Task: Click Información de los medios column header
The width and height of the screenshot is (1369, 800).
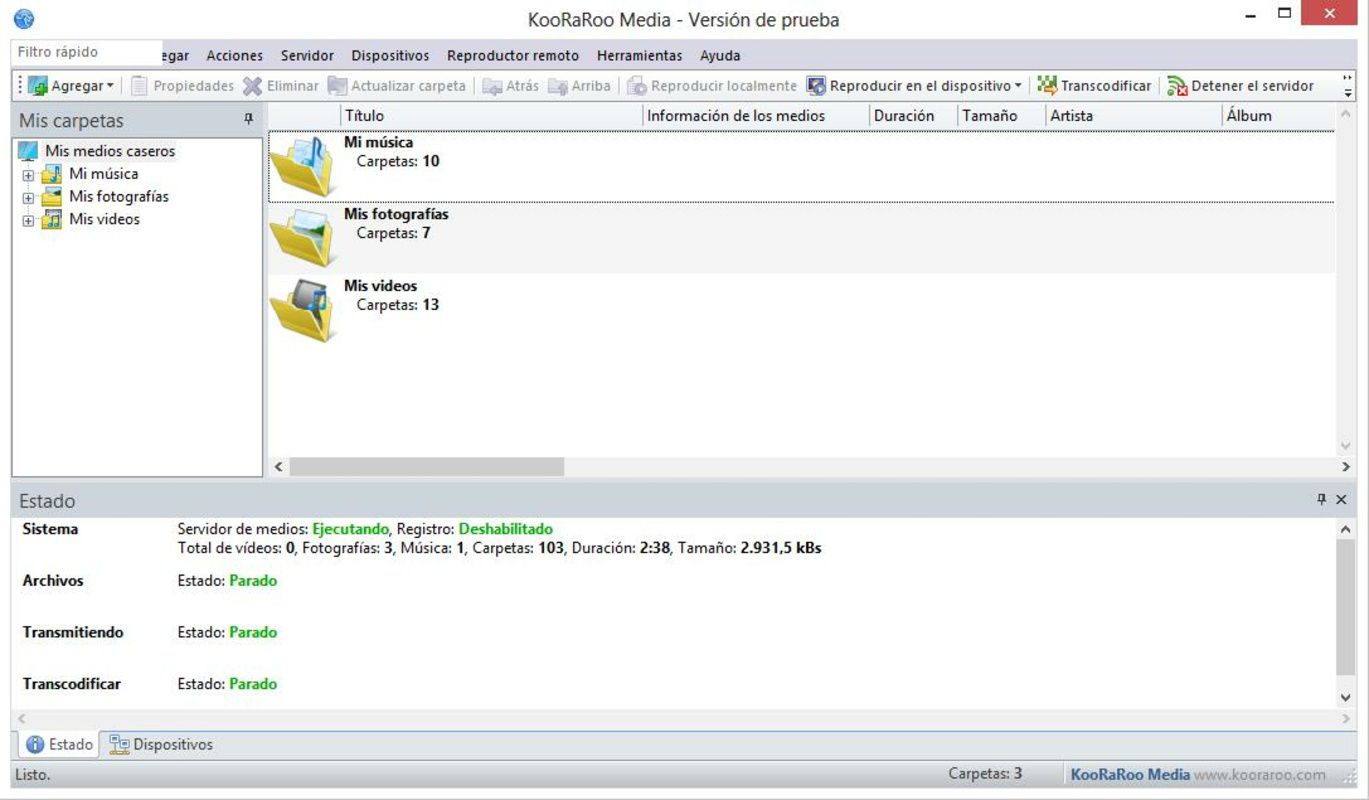Action: pyautogui.click(x=755, y=116)
